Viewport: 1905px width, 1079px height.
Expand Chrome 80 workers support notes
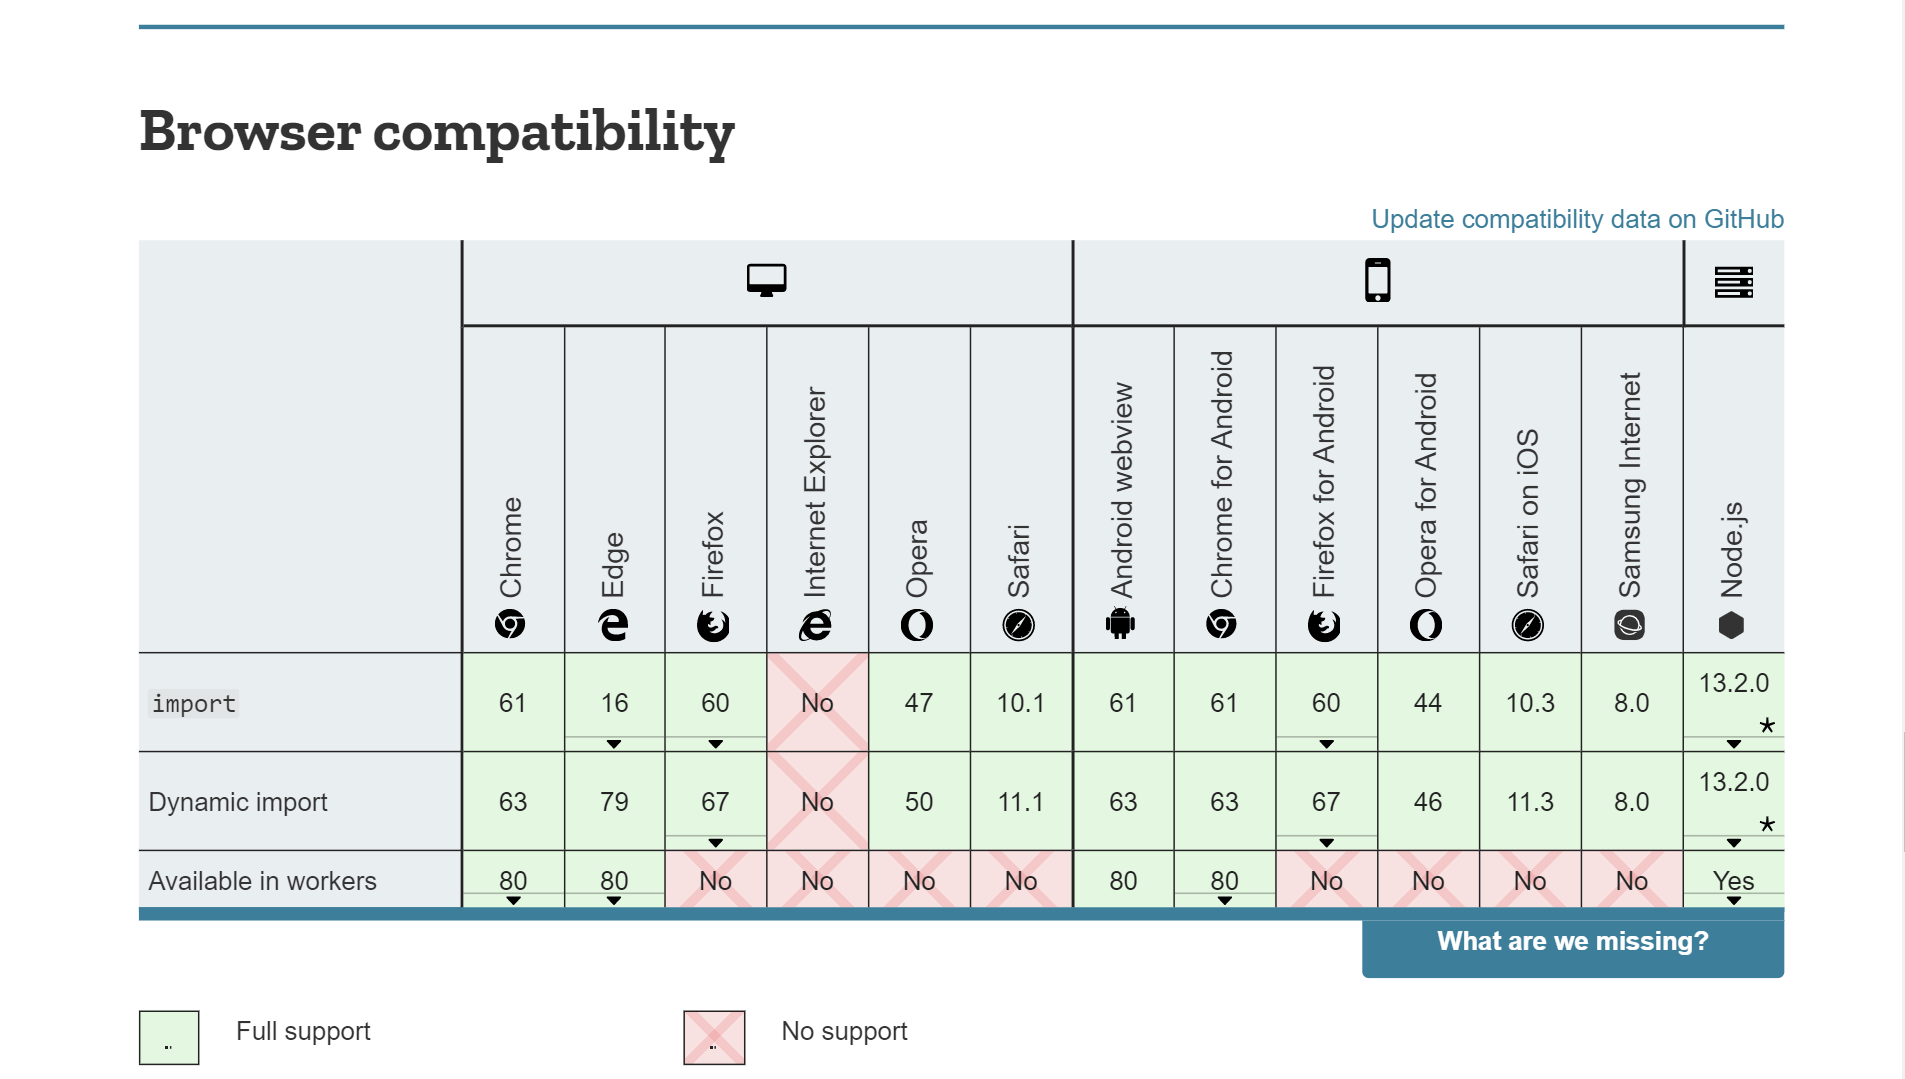(x=513, y=900)
